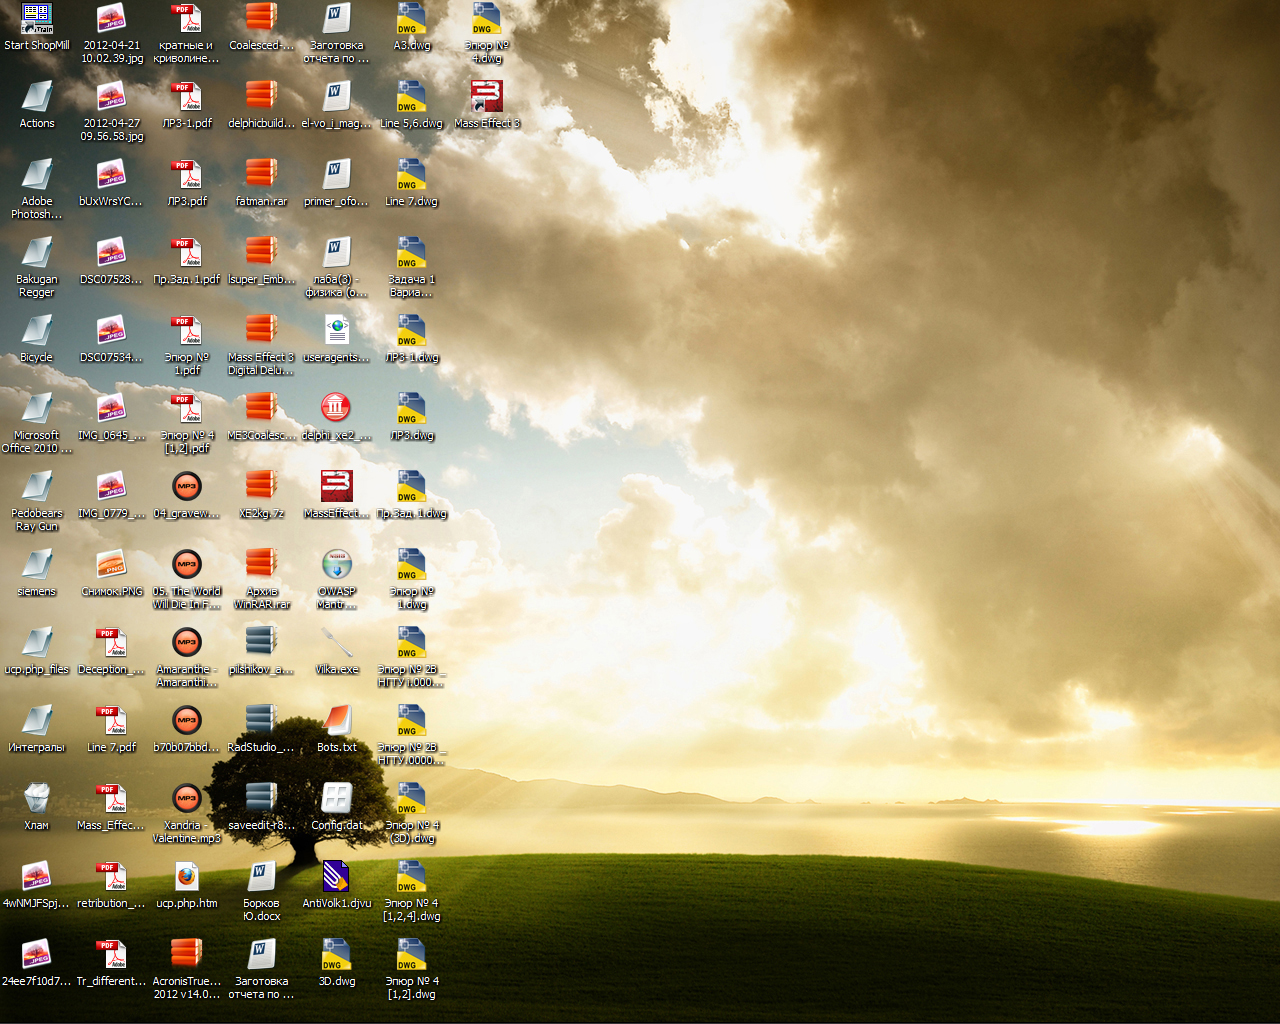
Task: Select the ЛР3.pdf document icon
Action: 187,183
